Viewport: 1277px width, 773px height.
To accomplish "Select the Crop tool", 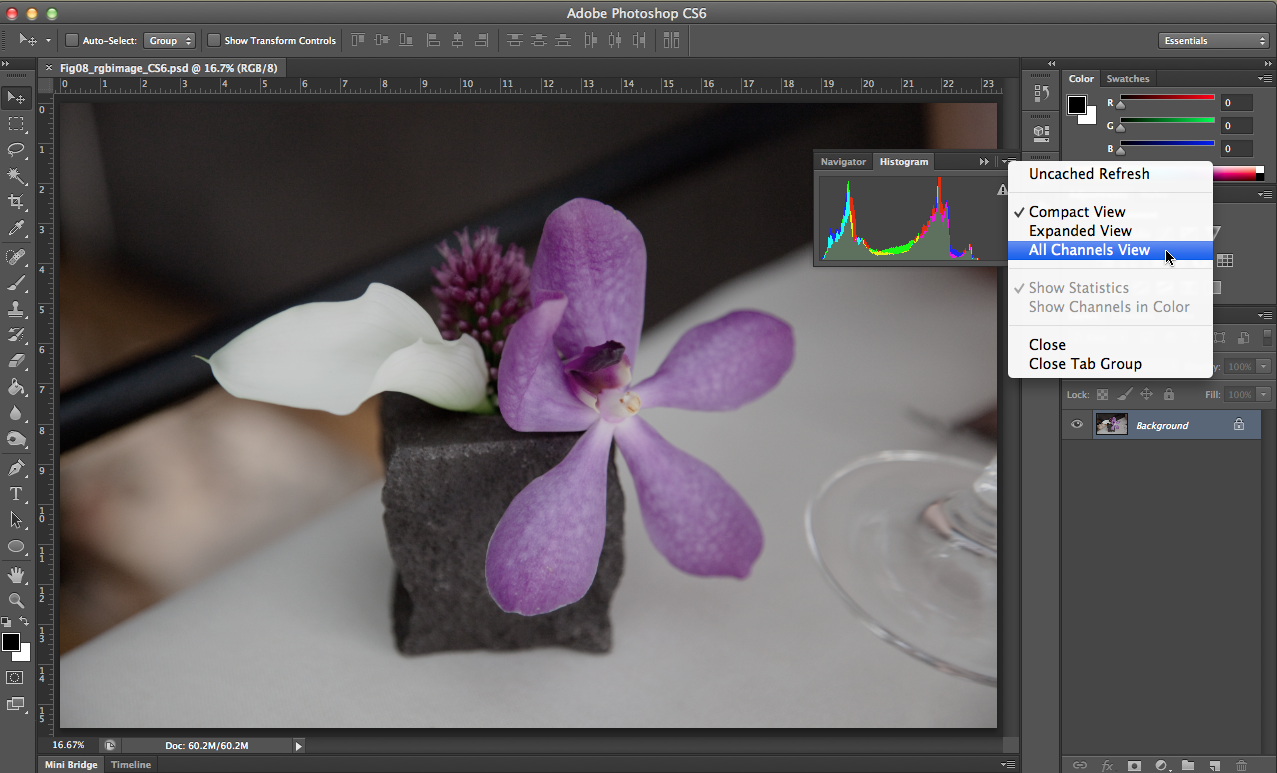I will pos(16,202).
